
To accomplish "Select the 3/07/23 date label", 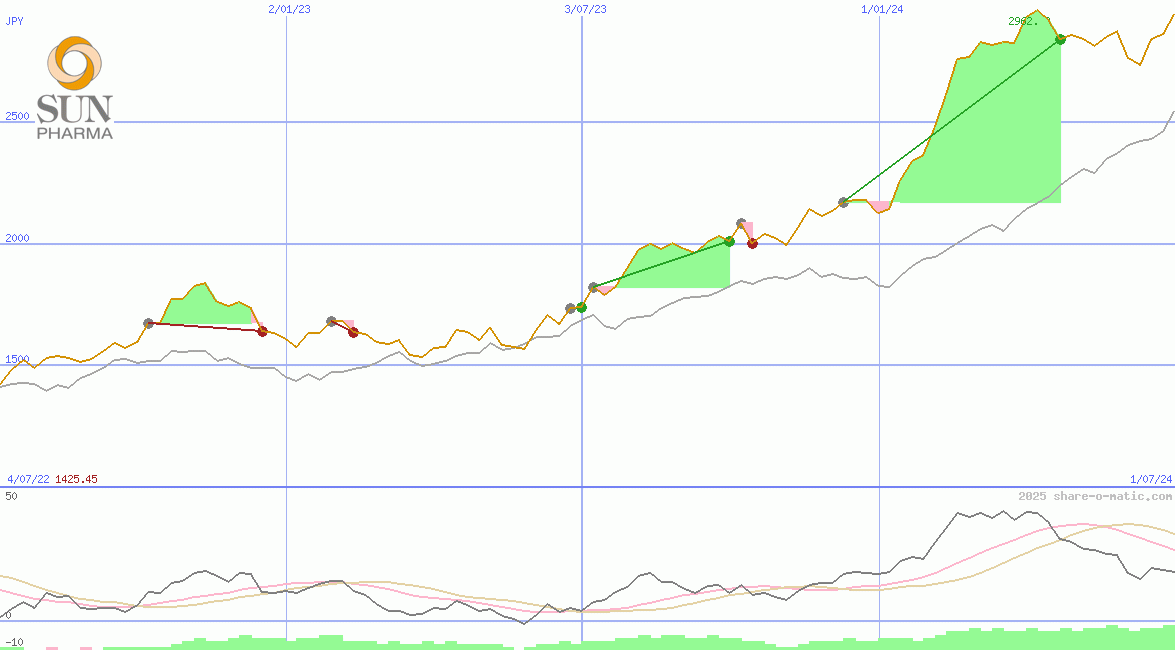I will [x=585, y=9].
